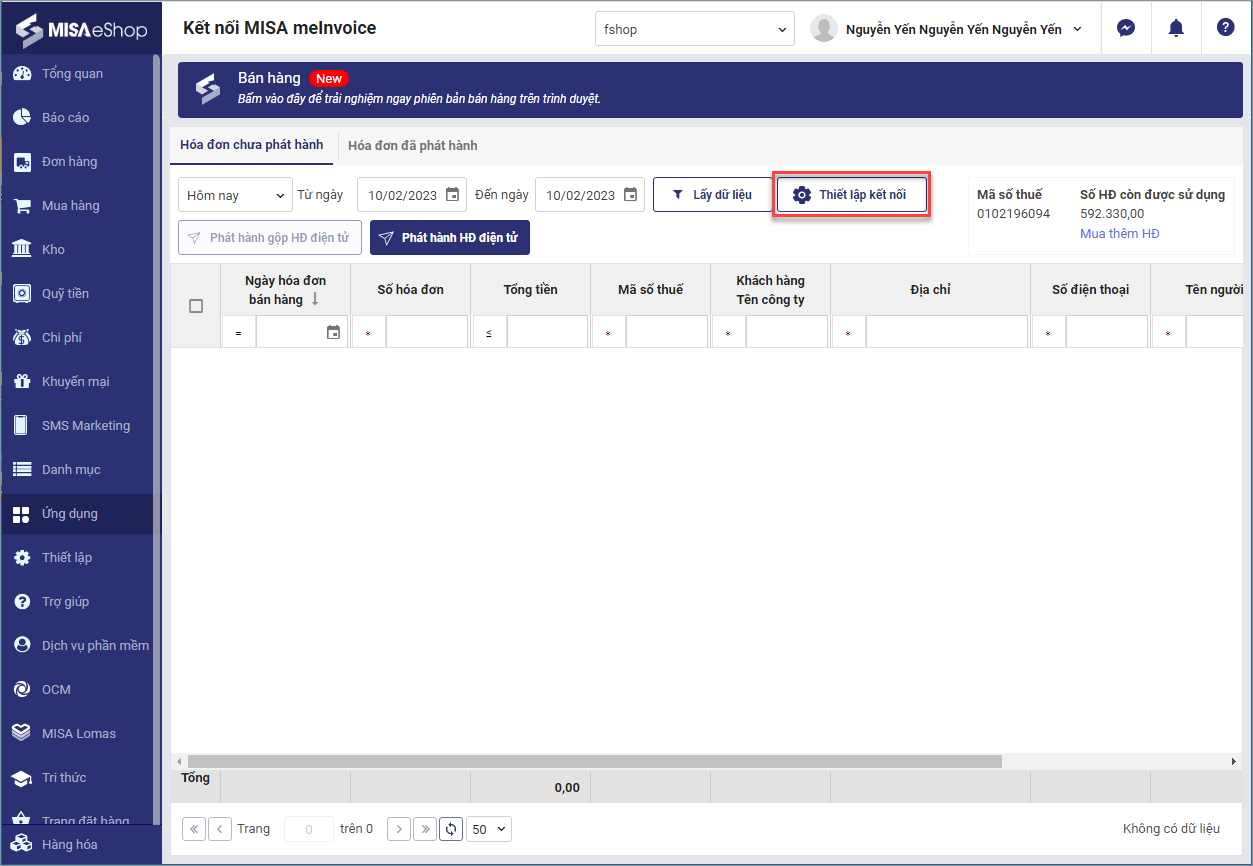This screenshot has height=866, width=1253.
Task: Click Lấy dữ liệu button
Action: [711, 195]
